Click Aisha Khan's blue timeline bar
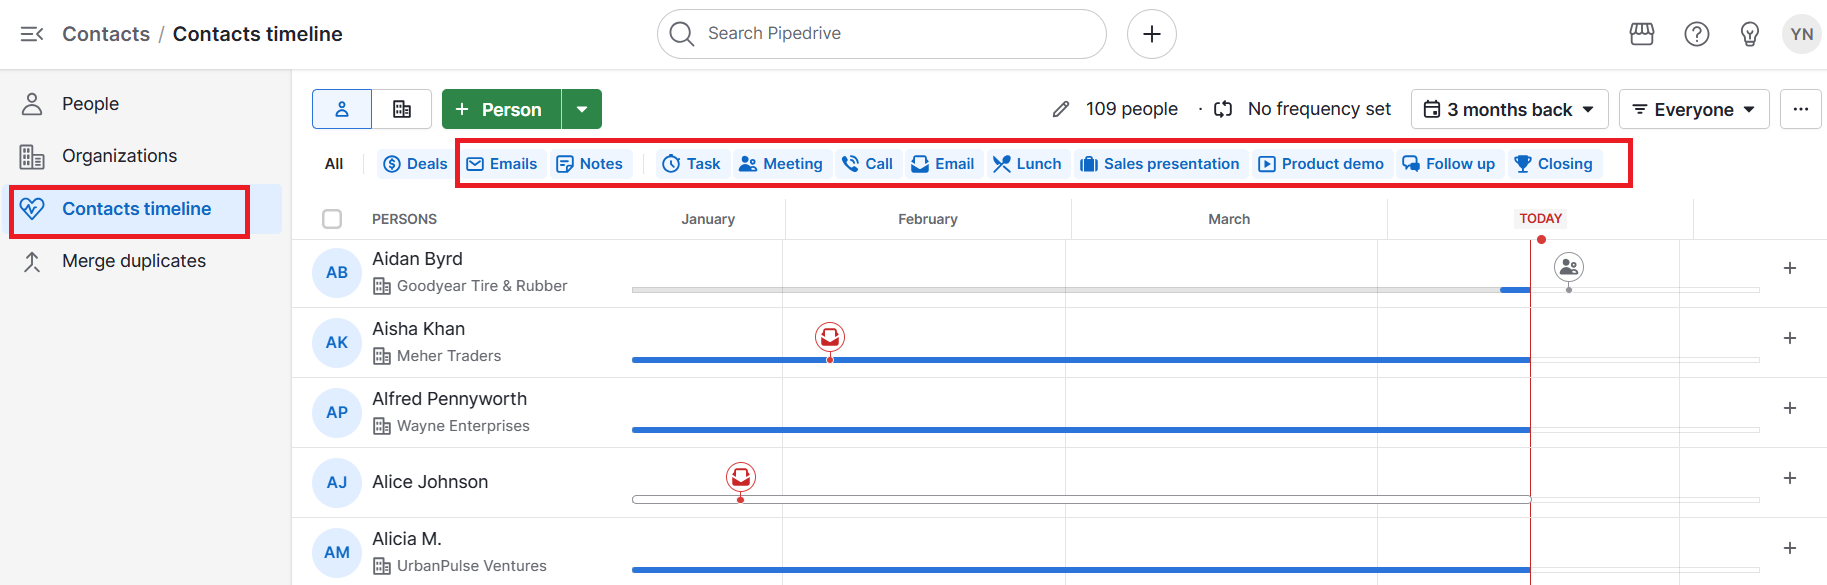 (1081, 359)
